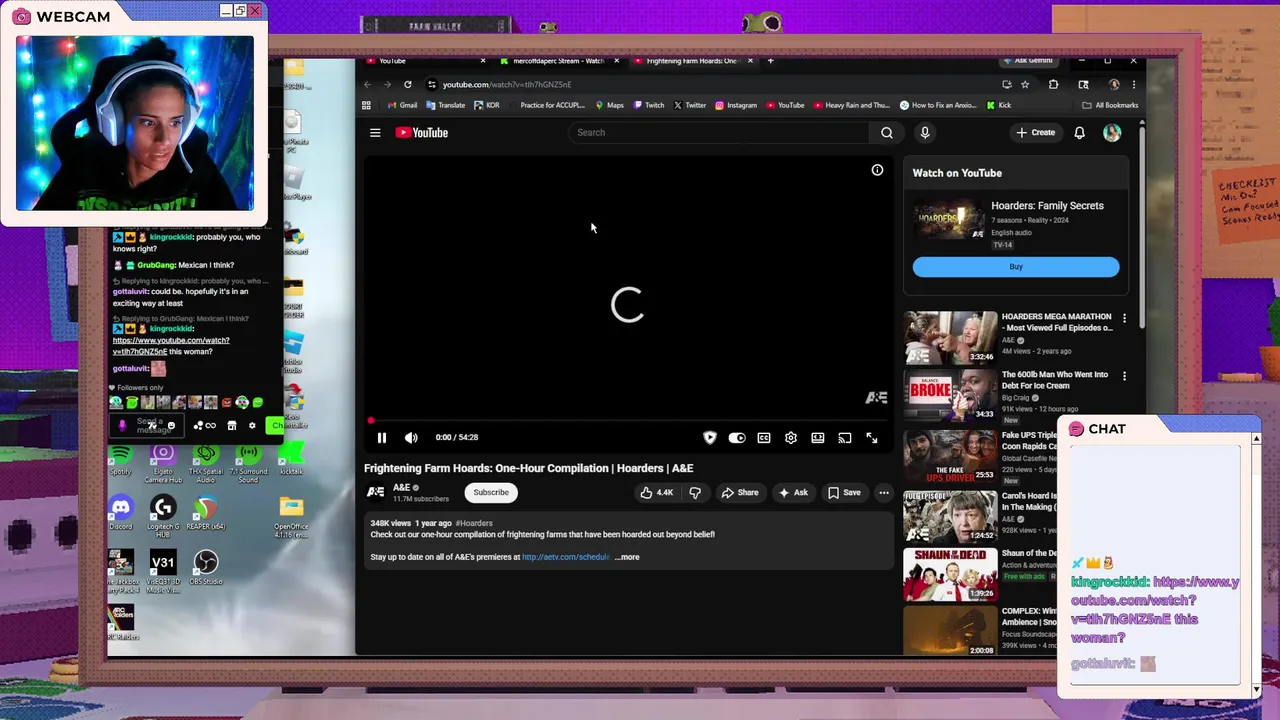Open Shaun of the Dead thumbnail
Viewport: 1280px width, 720px height.
coord(950,574)
